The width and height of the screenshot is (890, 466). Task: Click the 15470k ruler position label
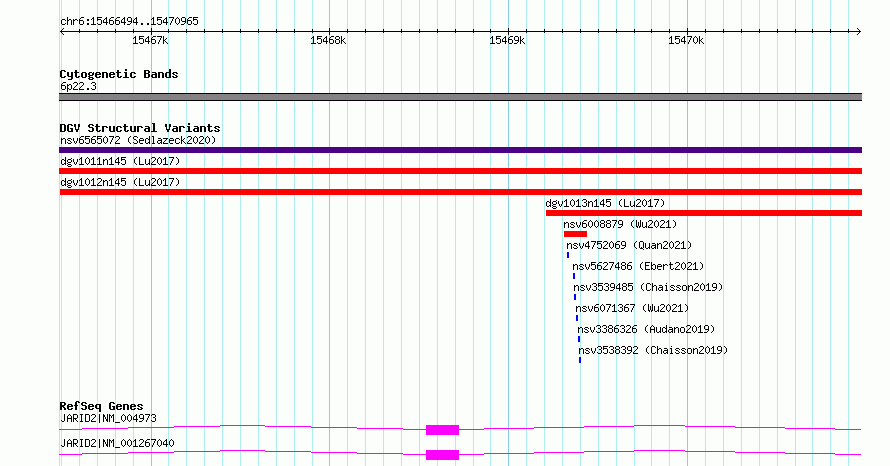(686, 40)
